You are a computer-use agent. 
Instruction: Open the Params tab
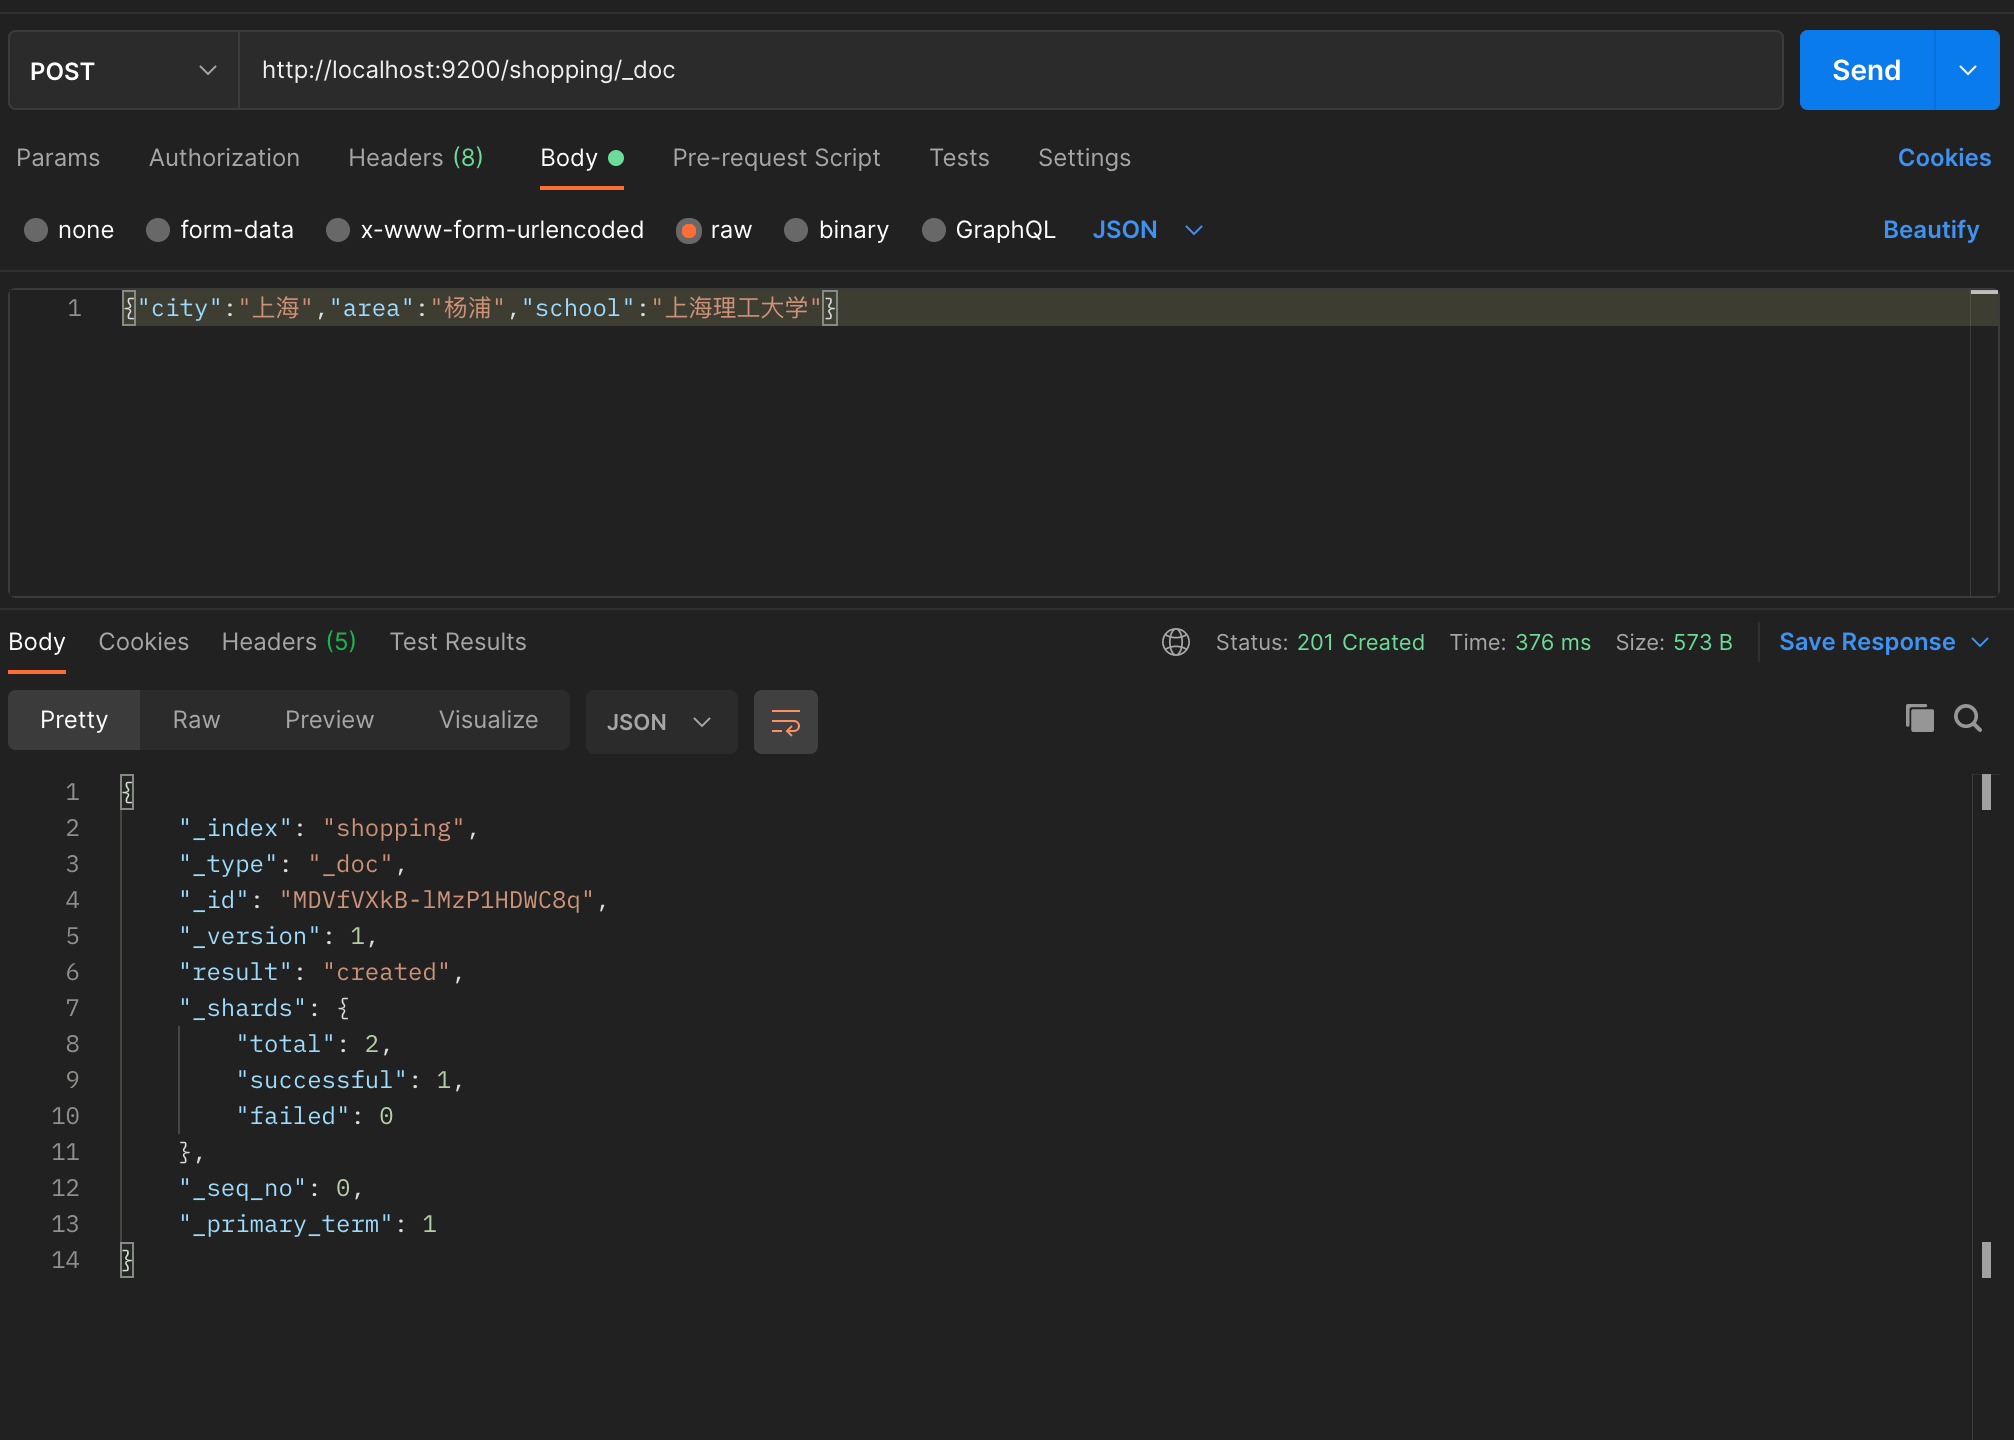tap(58, 158)
